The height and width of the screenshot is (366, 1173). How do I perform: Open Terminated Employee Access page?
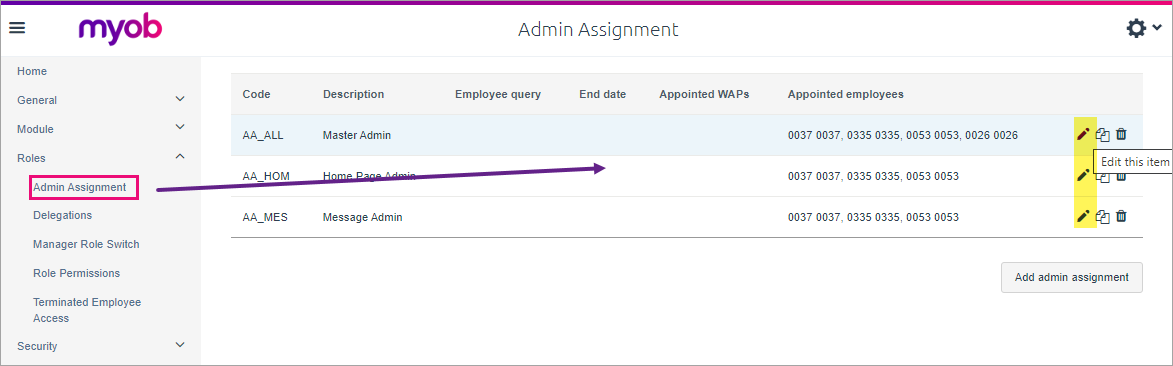[x=87, y=310]
